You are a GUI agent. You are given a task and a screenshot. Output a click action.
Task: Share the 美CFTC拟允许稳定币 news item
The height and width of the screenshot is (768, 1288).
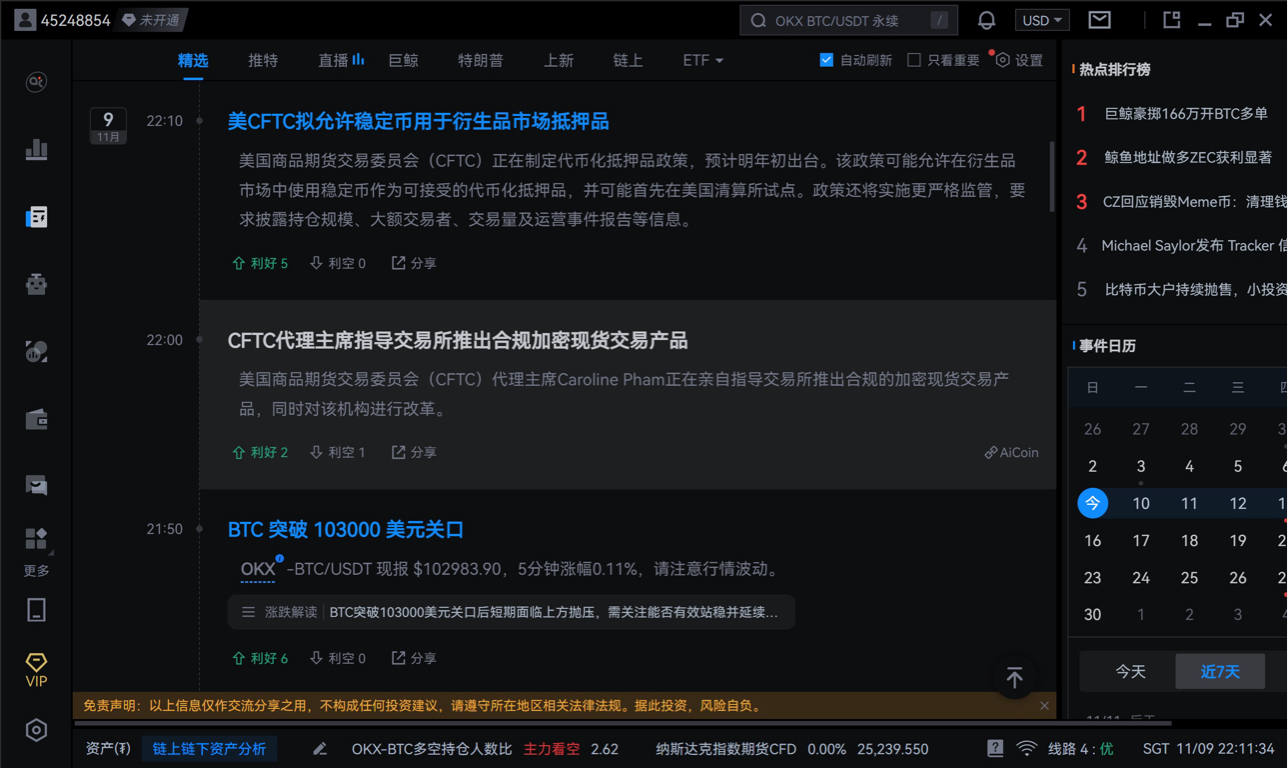pyautogui.click(x=414, y=263)
